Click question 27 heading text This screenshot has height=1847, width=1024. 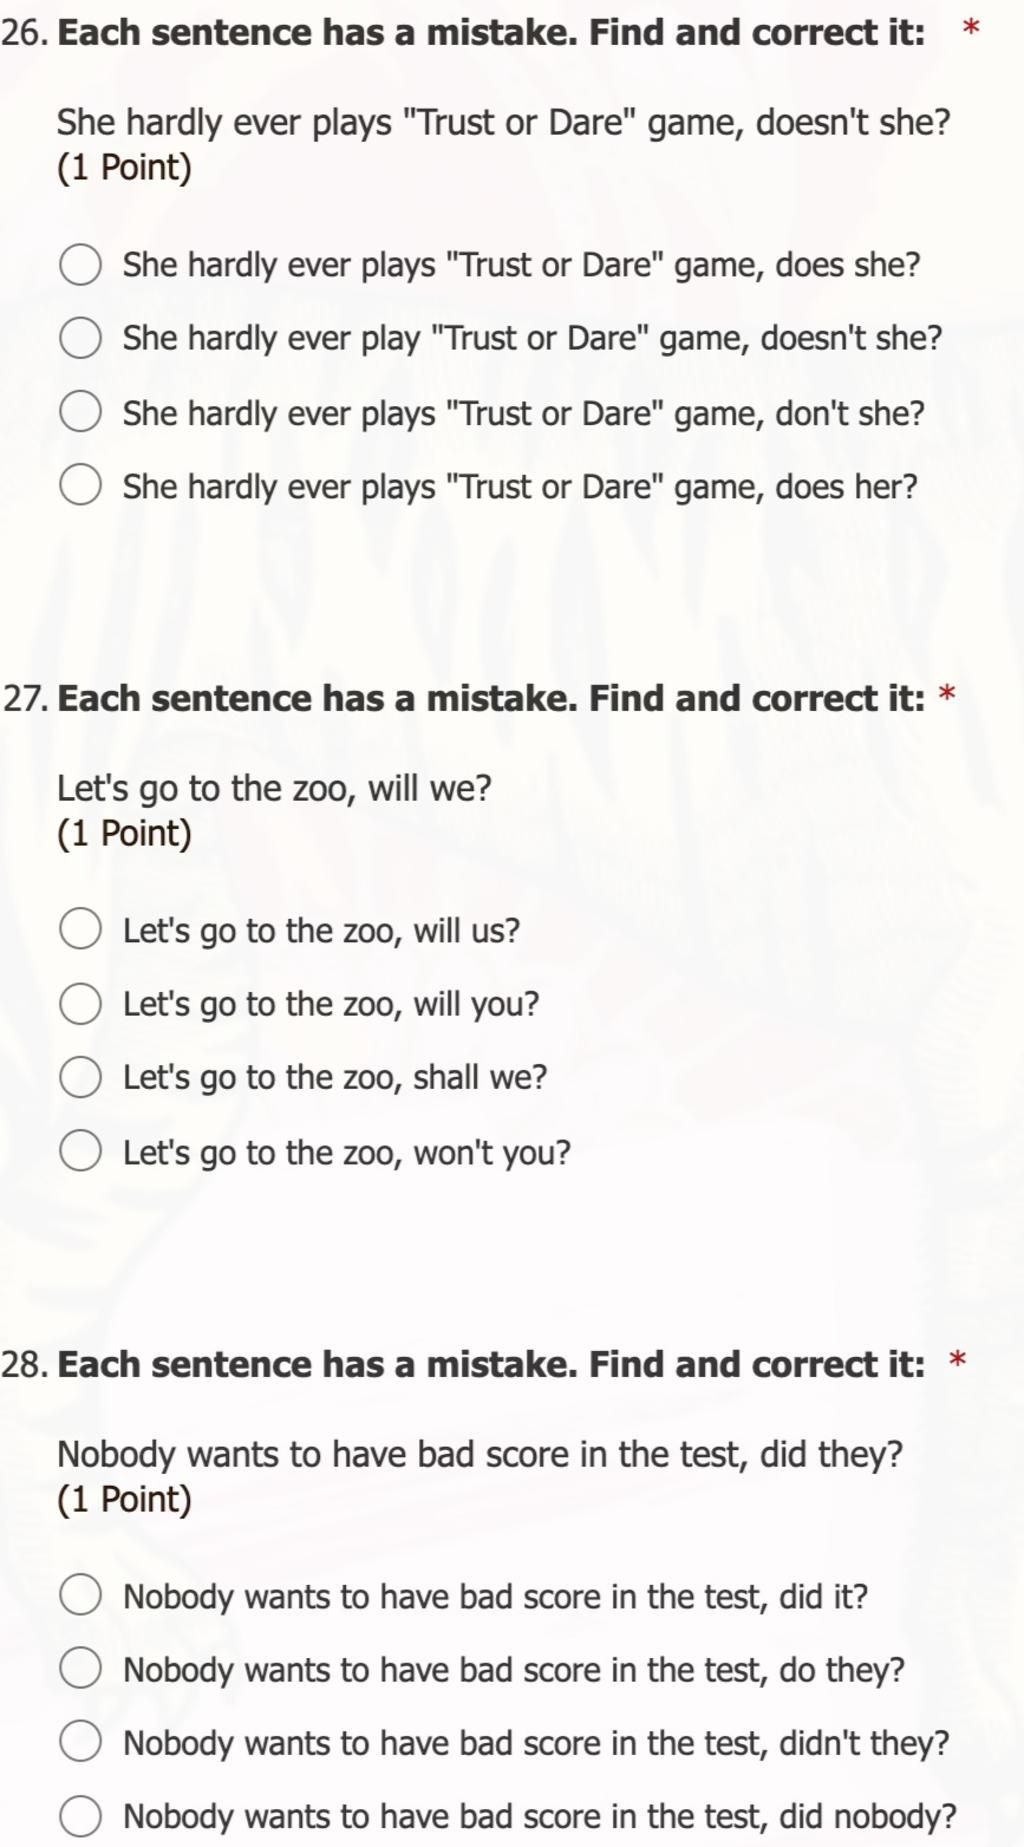491,698
